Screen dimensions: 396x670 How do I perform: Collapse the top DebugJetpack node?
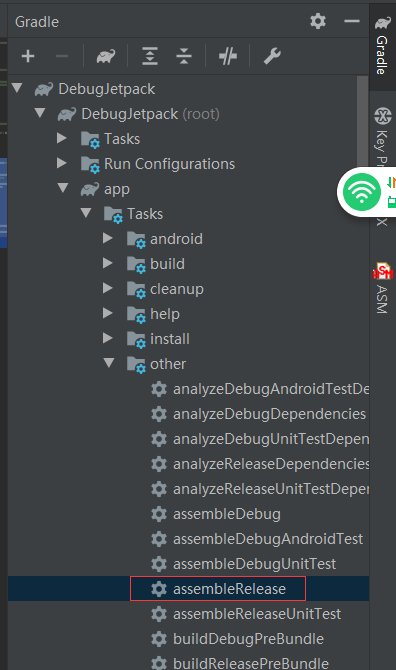(17, 88)
